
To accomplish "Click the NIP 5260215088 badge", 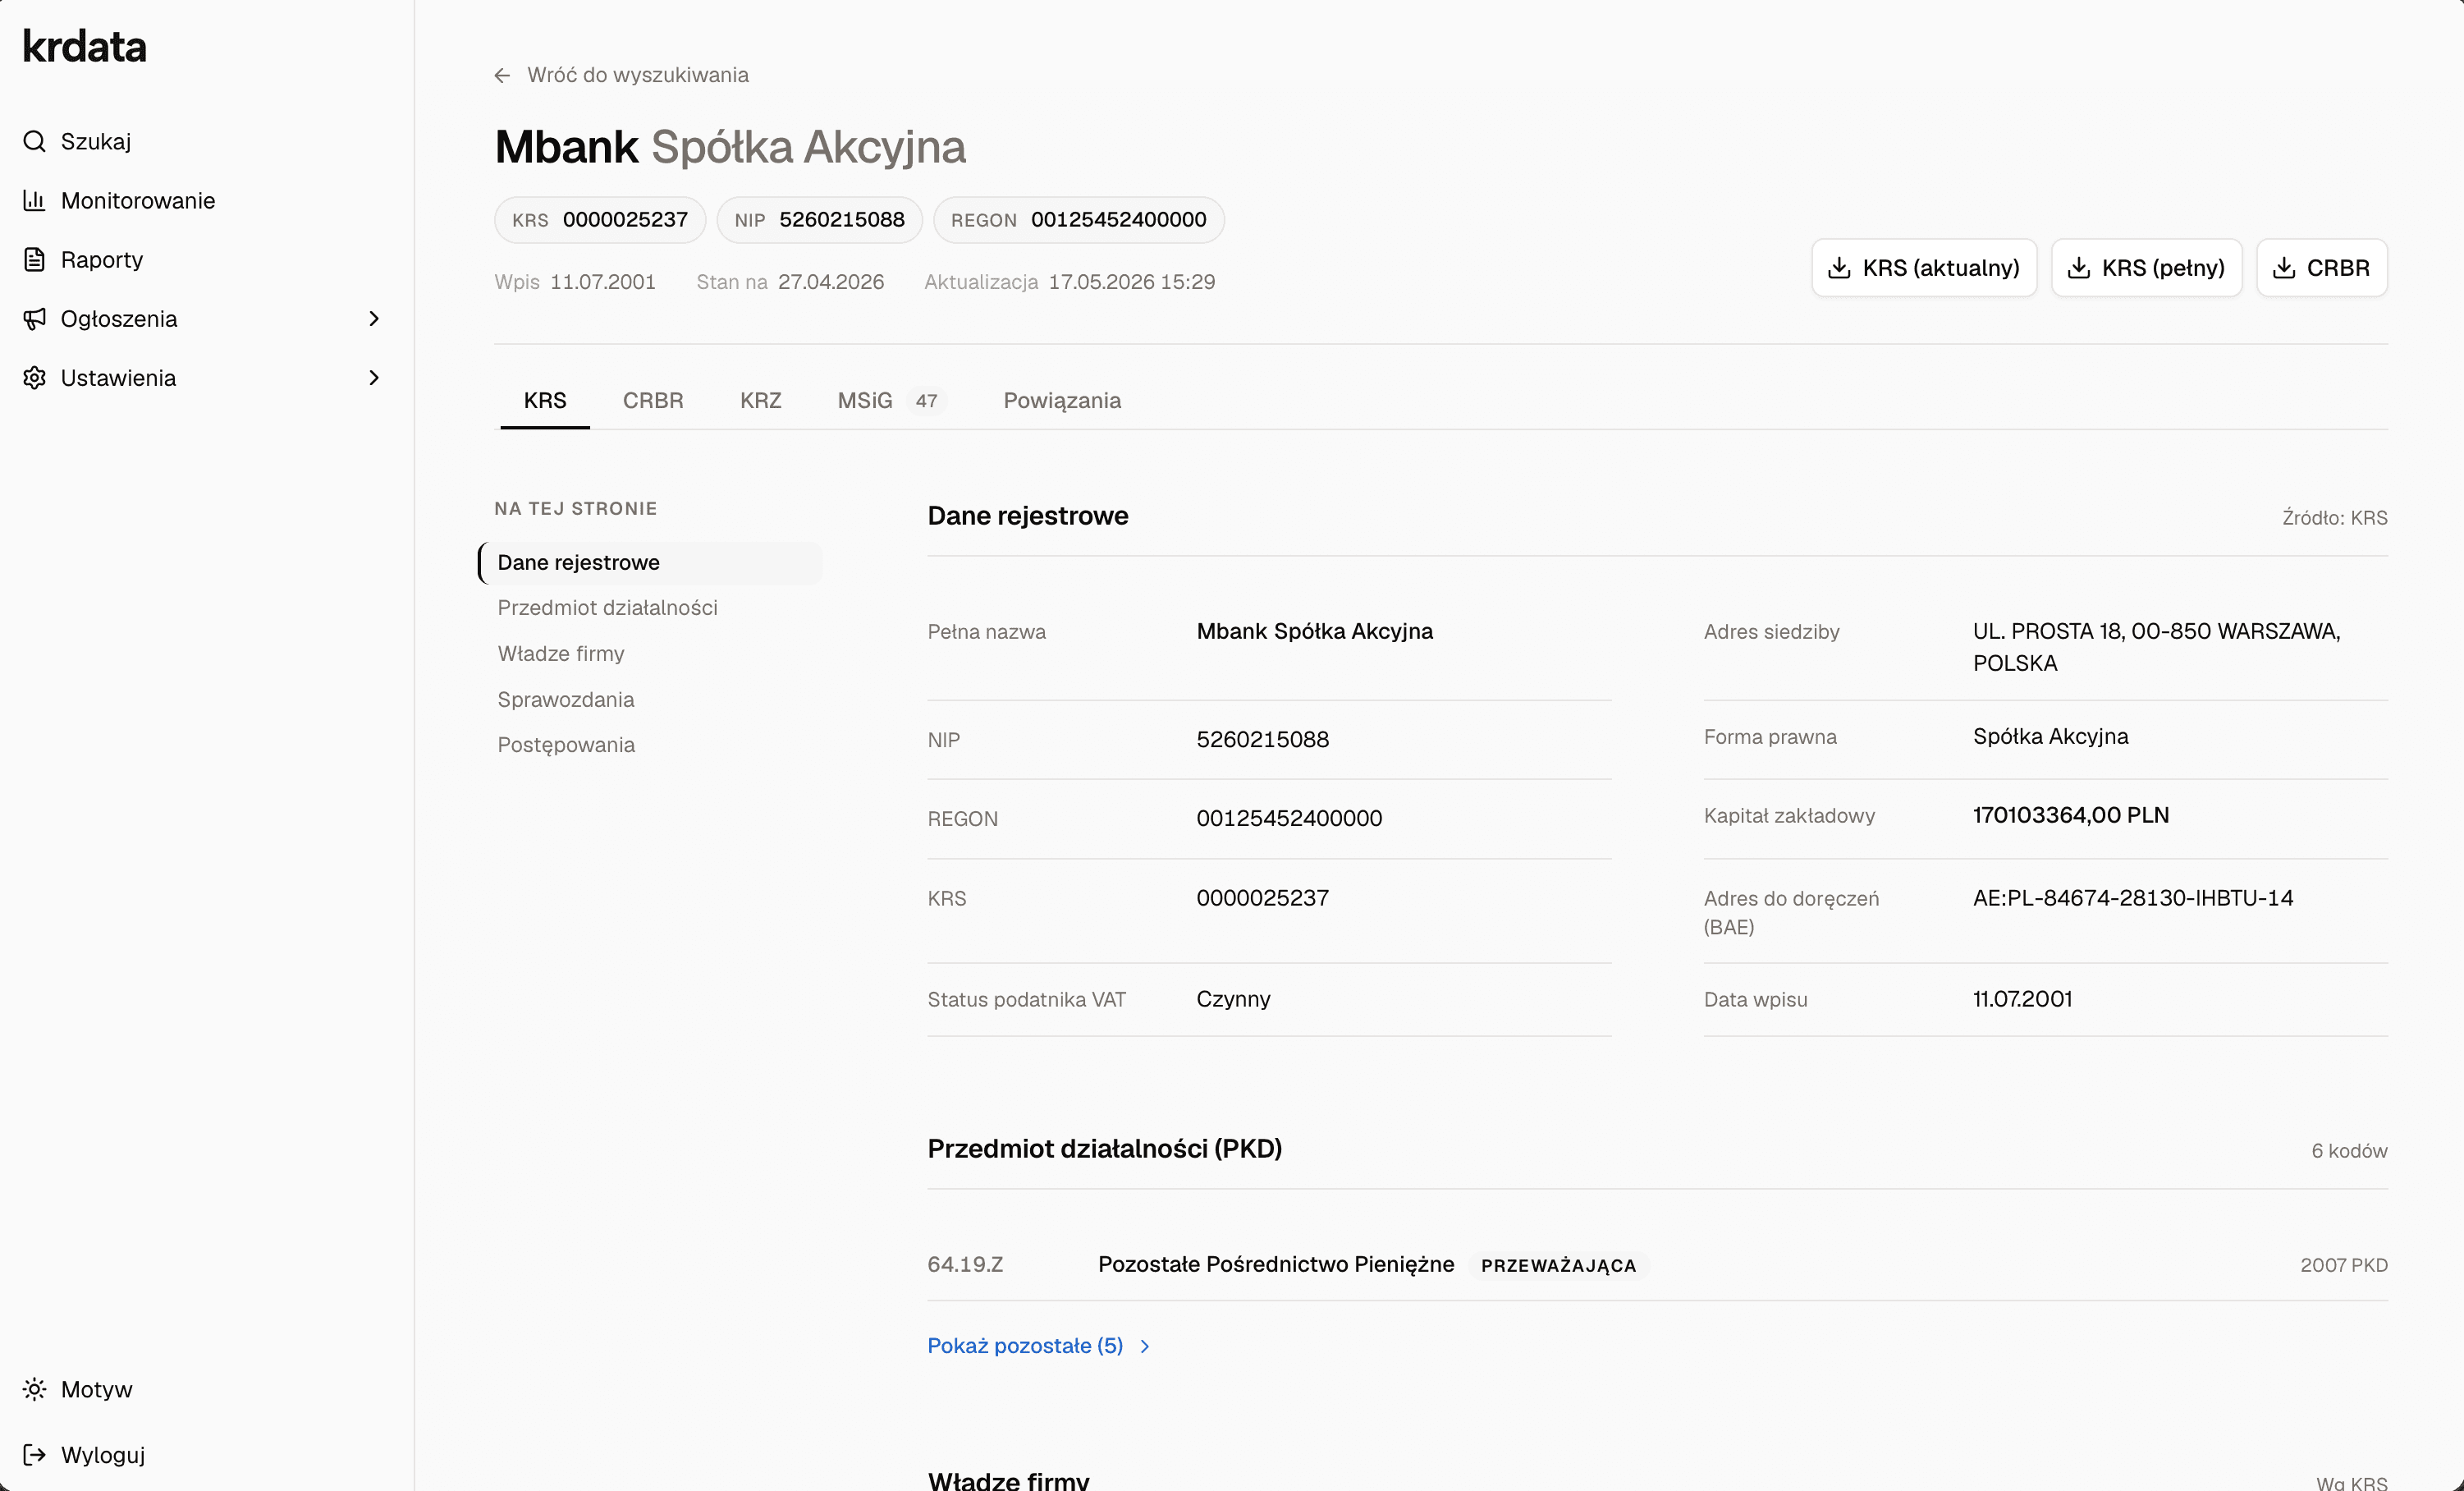I will [819, 220].
